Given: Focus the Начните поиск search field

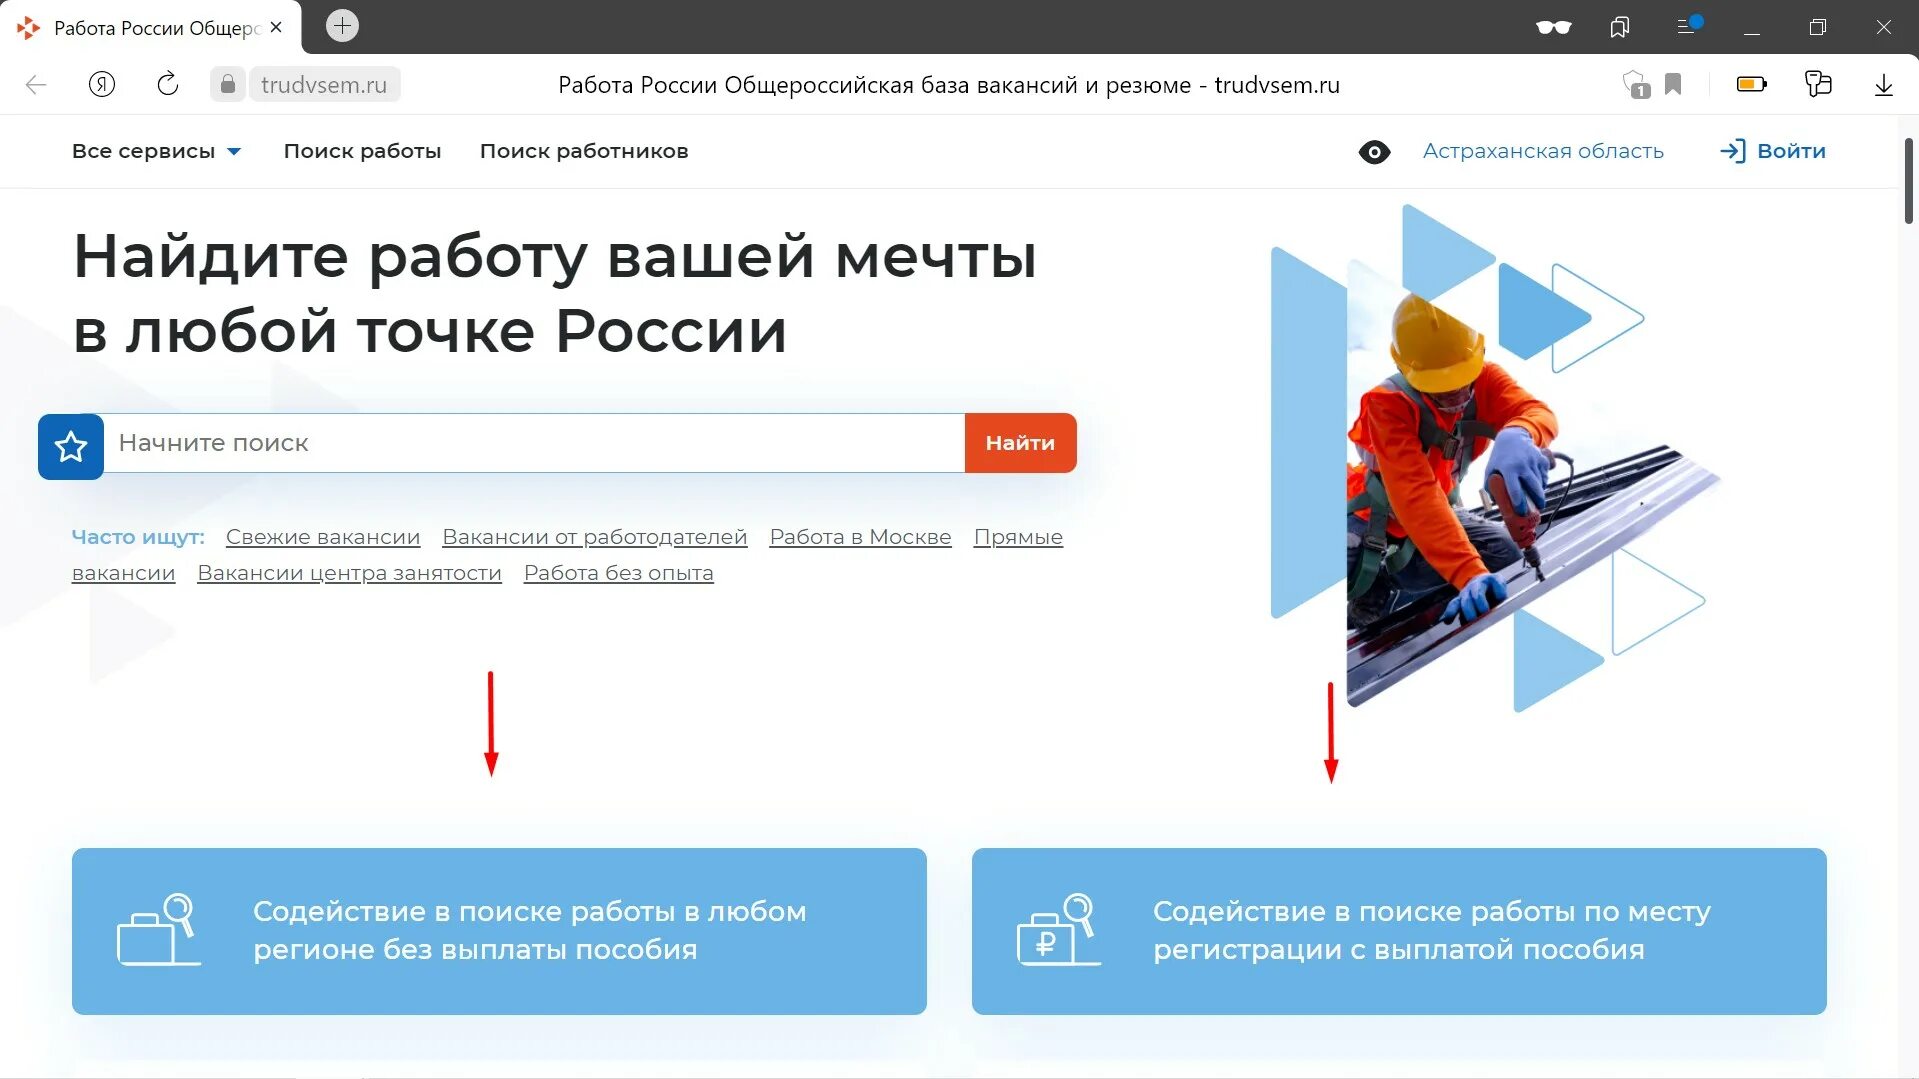Looking at the screenshot, I should click(x=534, y=443).
